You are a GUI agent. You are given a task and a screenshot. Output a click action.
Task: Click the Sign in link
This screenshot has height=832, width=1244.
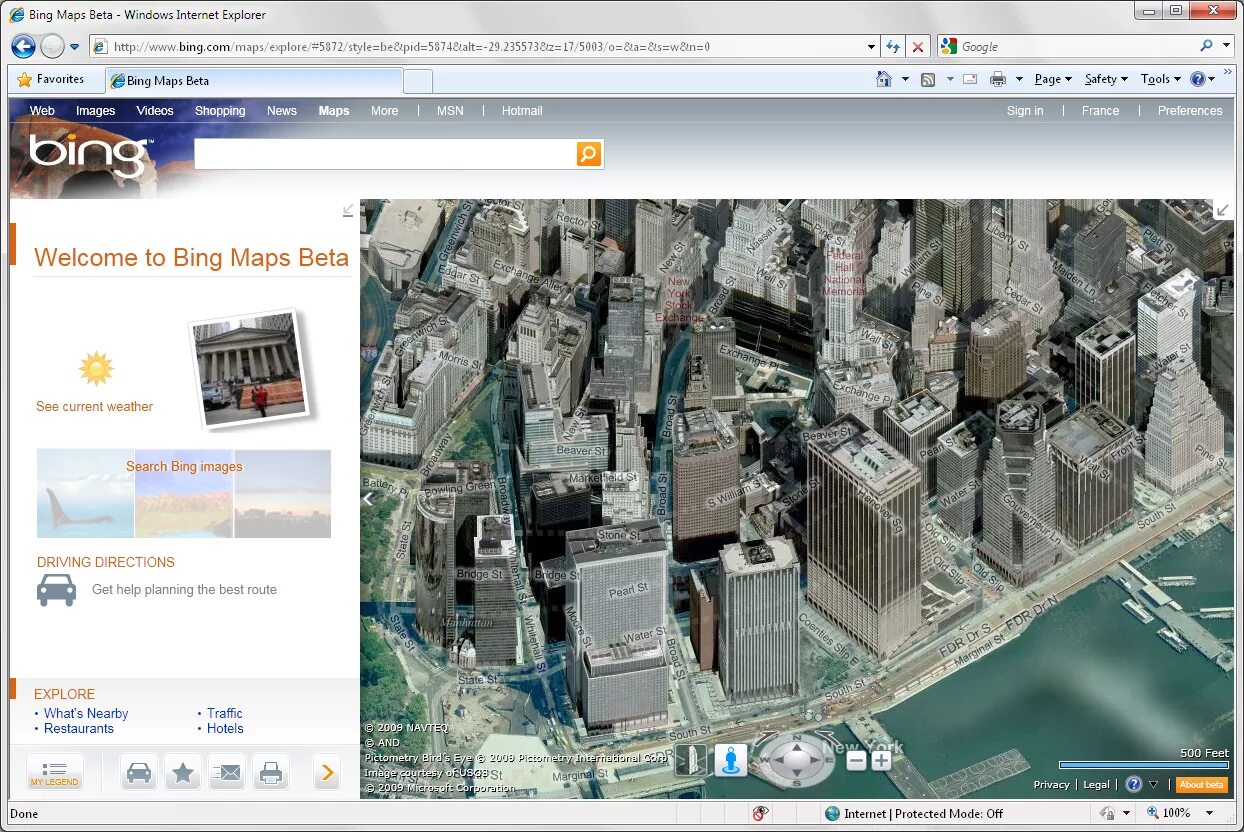click(1025, 111)
